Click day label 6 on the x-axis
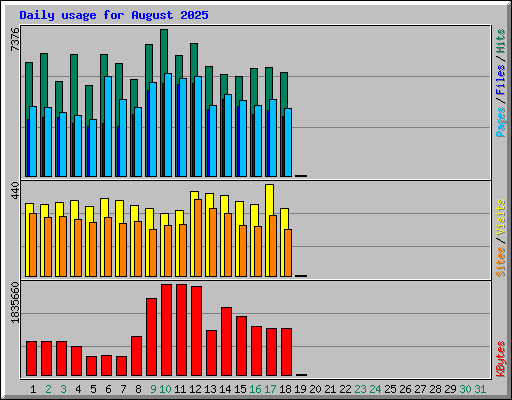 108,389
